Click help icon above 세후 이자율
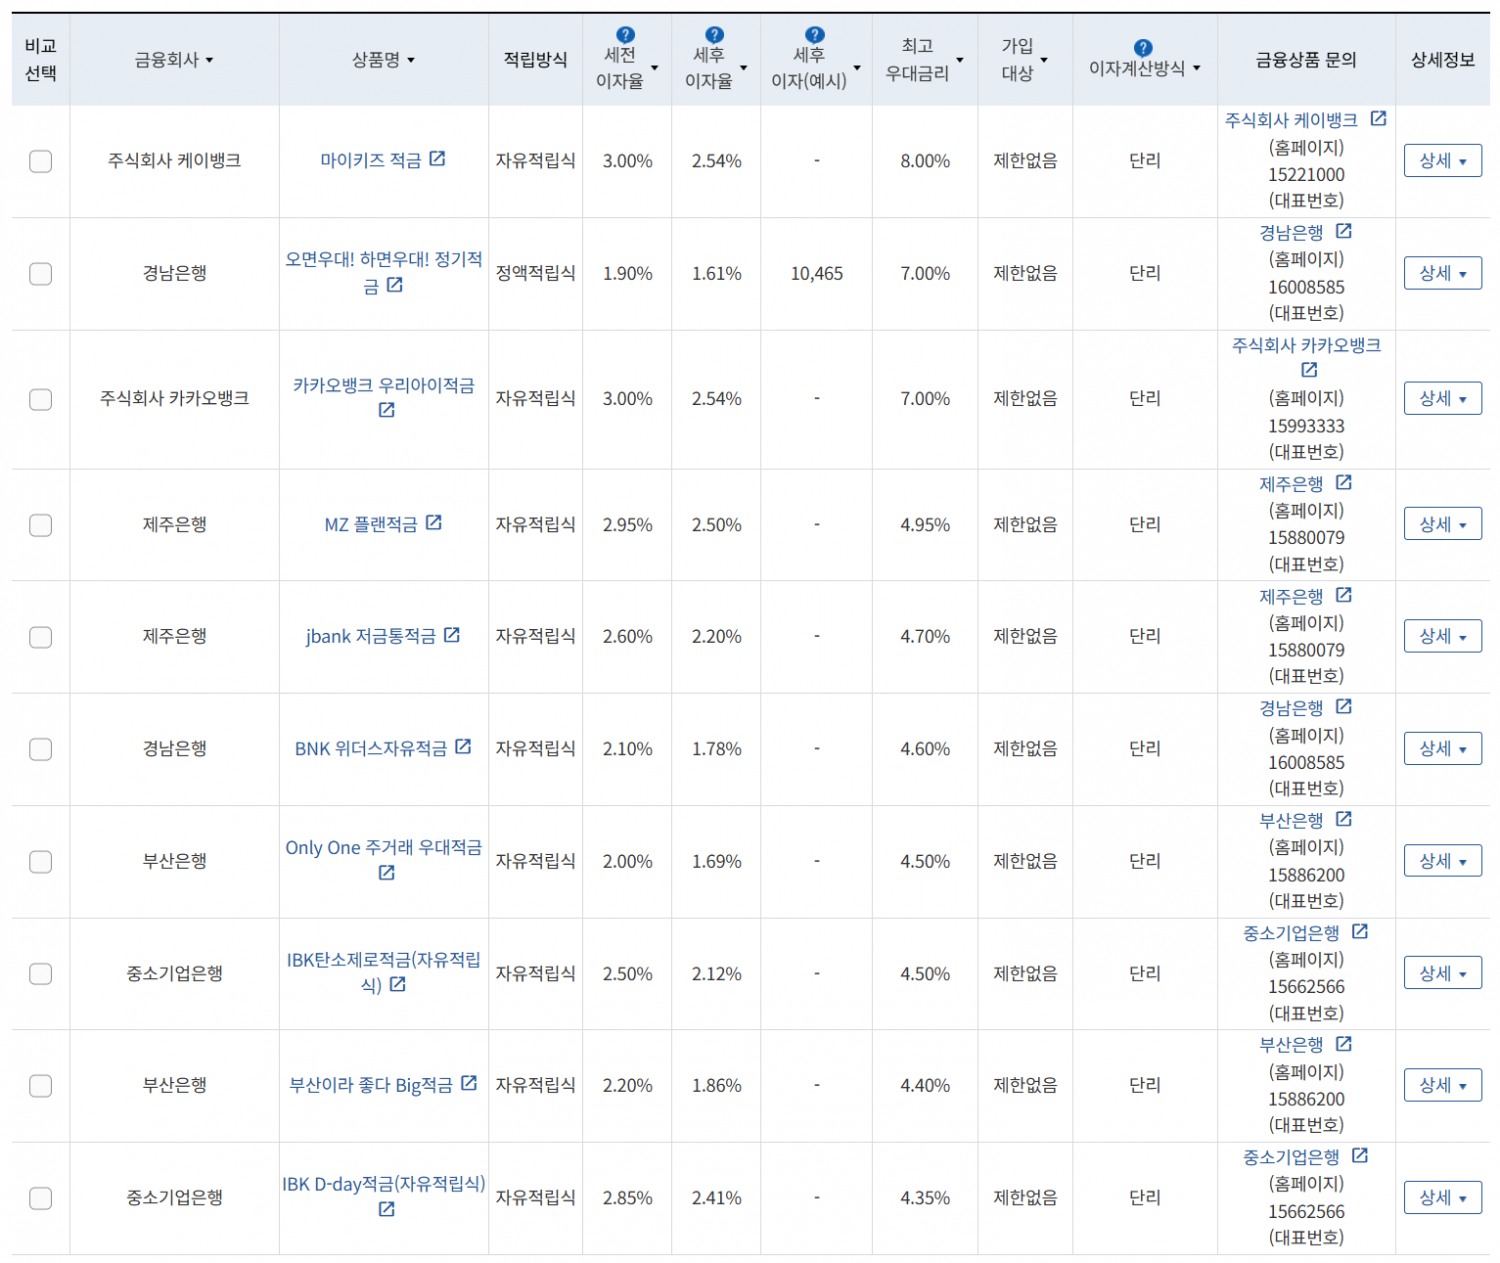Image resolution: width=1500 pixels, height=1263 pixels. (x=714, y=35)
